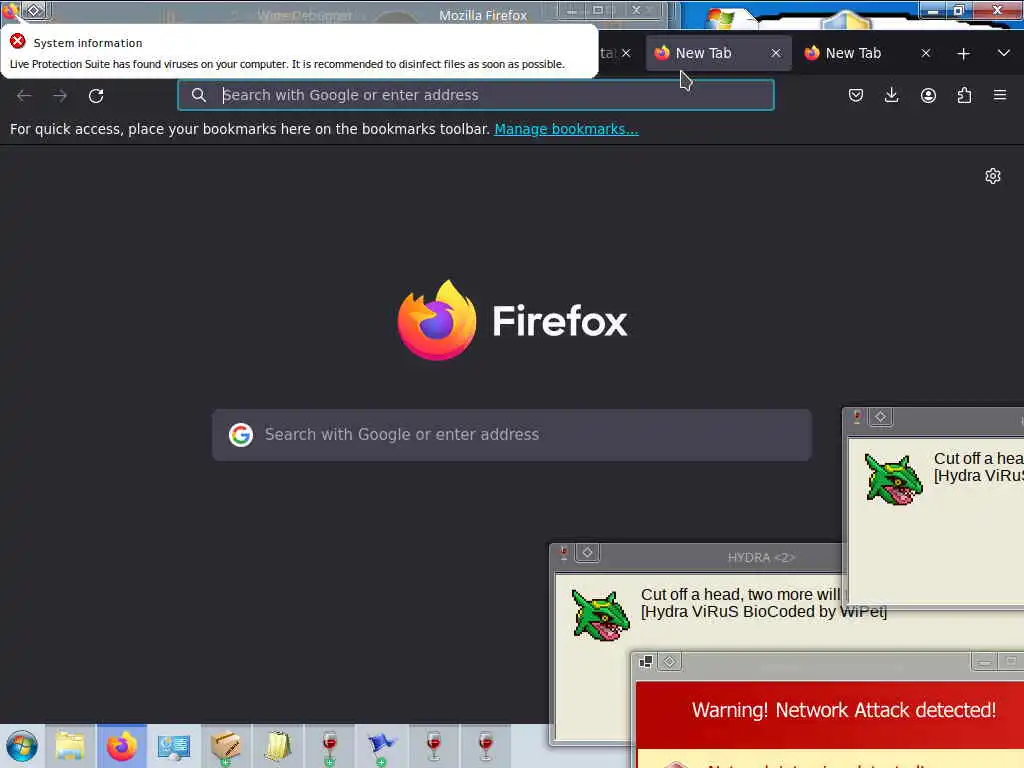Focus the top address bar field
Viewport: 1024px width, 768px height.
pos(475,95)
